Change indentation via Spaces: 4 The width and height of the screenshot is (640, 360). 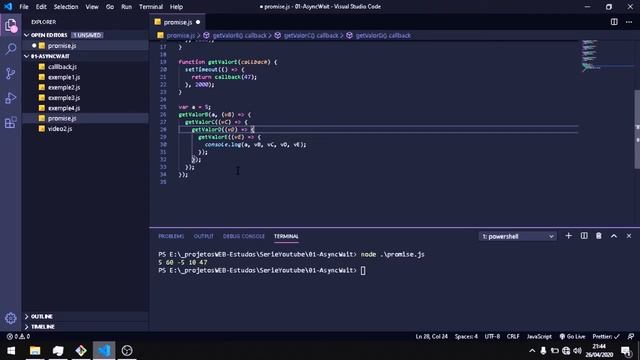tap(466, 336)
